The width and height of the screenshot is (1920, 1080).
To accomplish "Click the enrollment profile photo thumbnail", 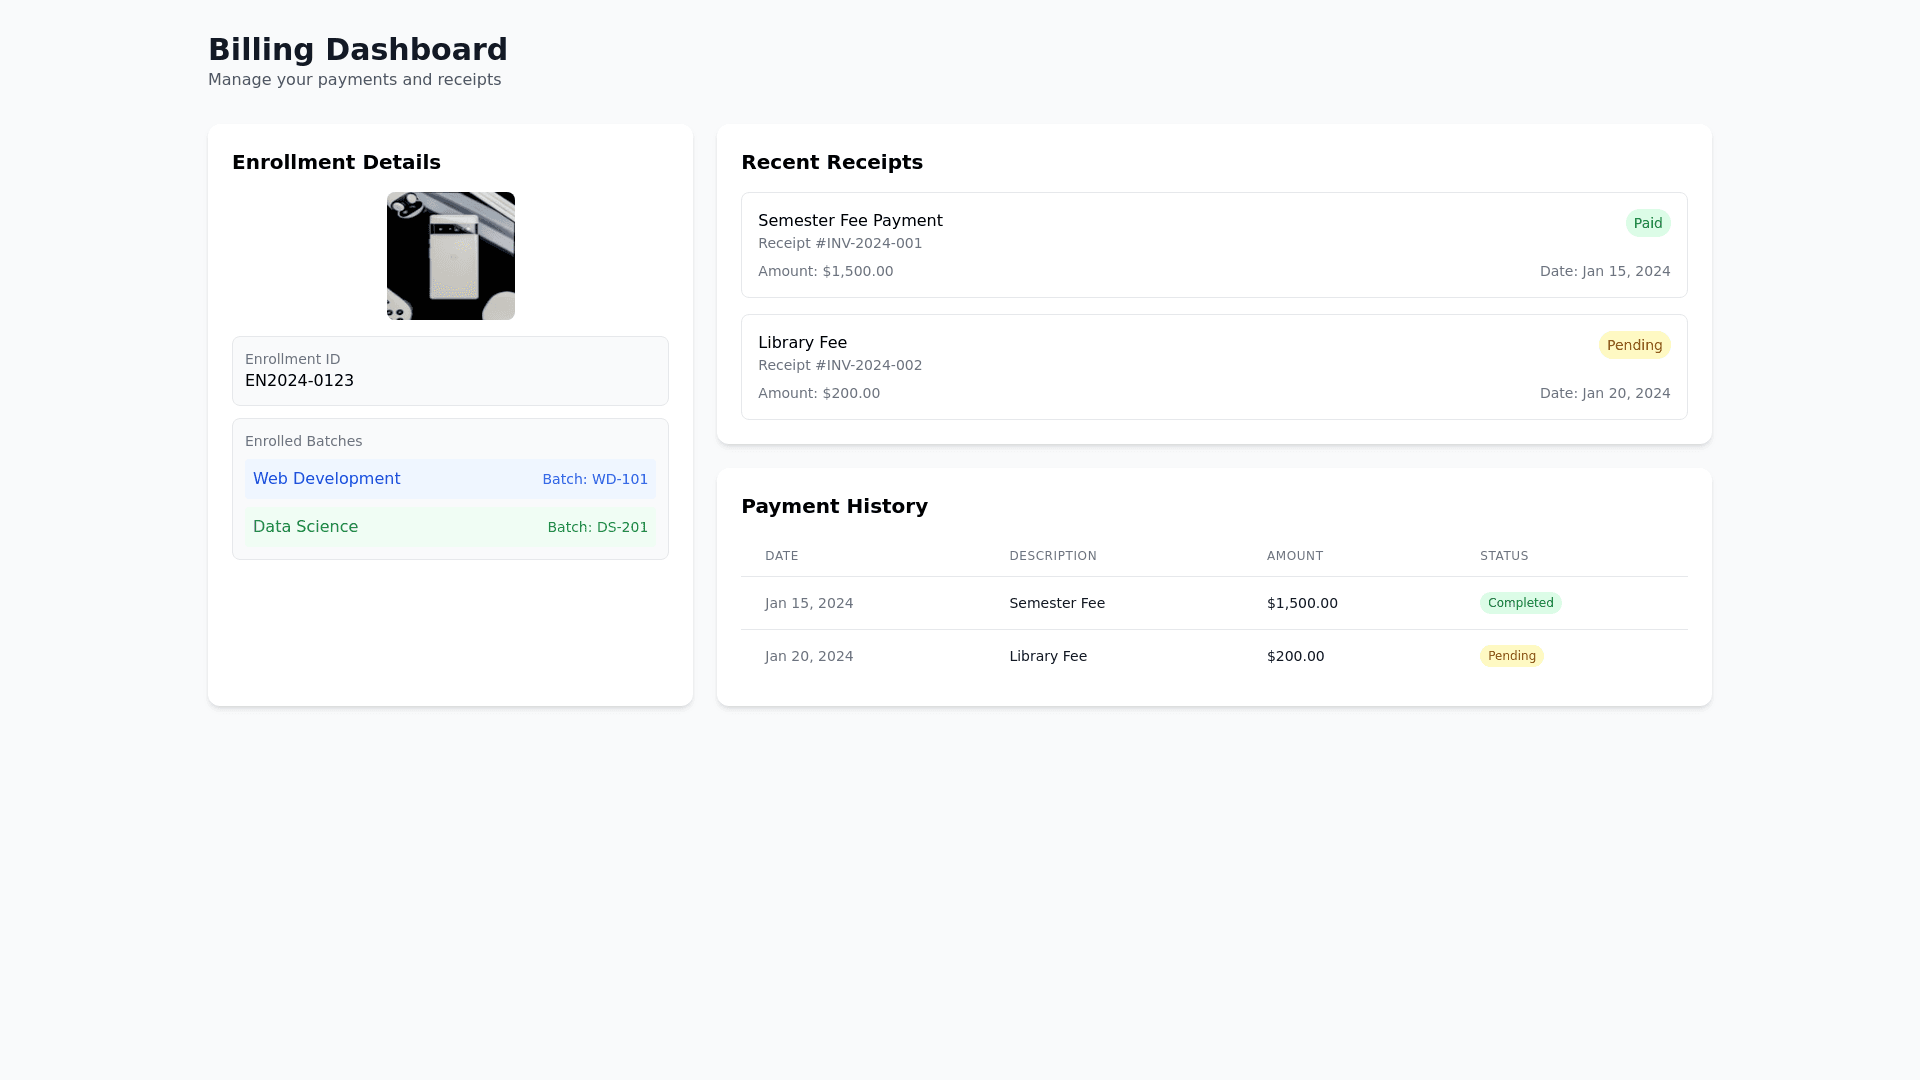I will pyautogui.click(x=450, y=256).
